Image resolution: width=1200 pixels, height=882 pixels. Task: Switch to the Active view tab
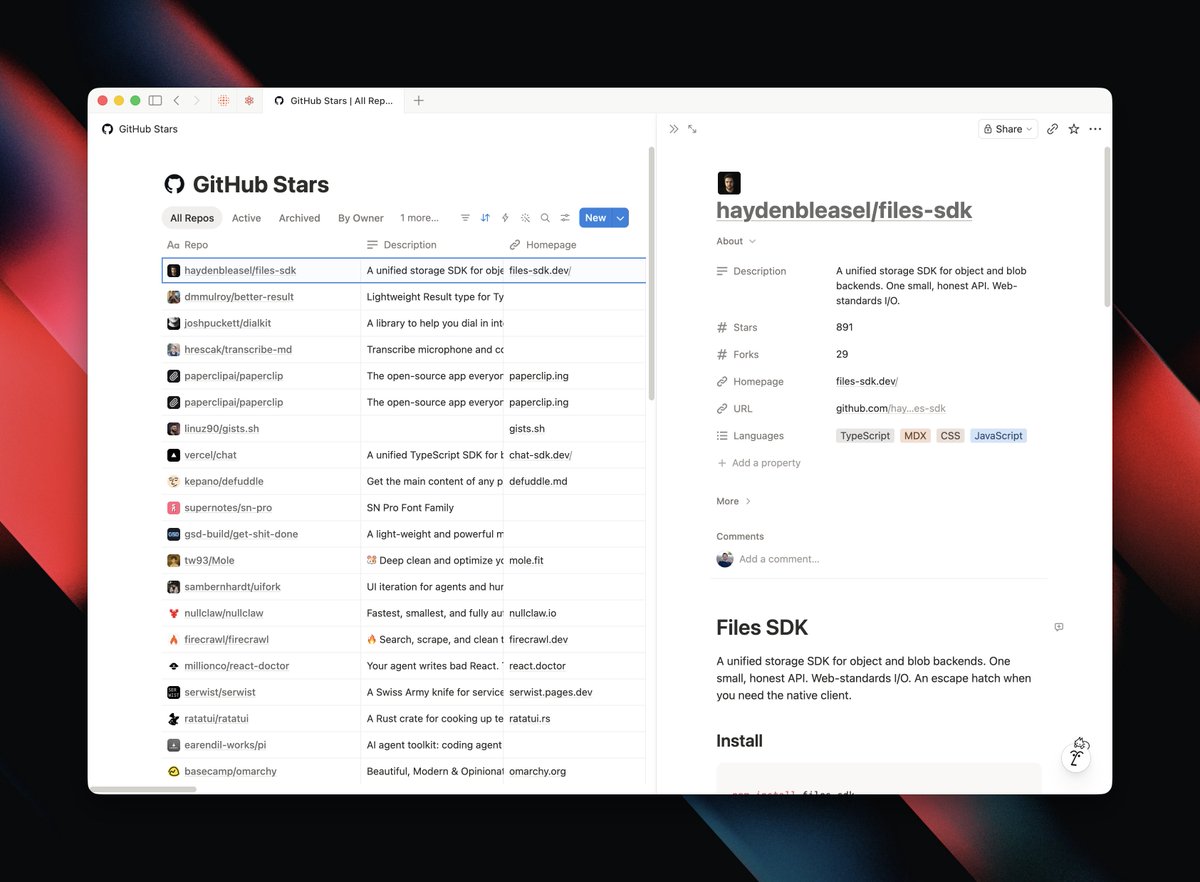(246, 218)
